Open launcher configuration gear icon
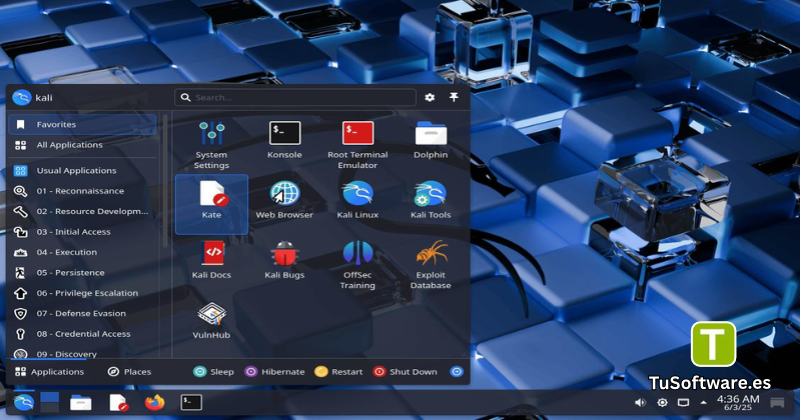The height and width of the screenshot is (420, 800). [x=430, y=97]
